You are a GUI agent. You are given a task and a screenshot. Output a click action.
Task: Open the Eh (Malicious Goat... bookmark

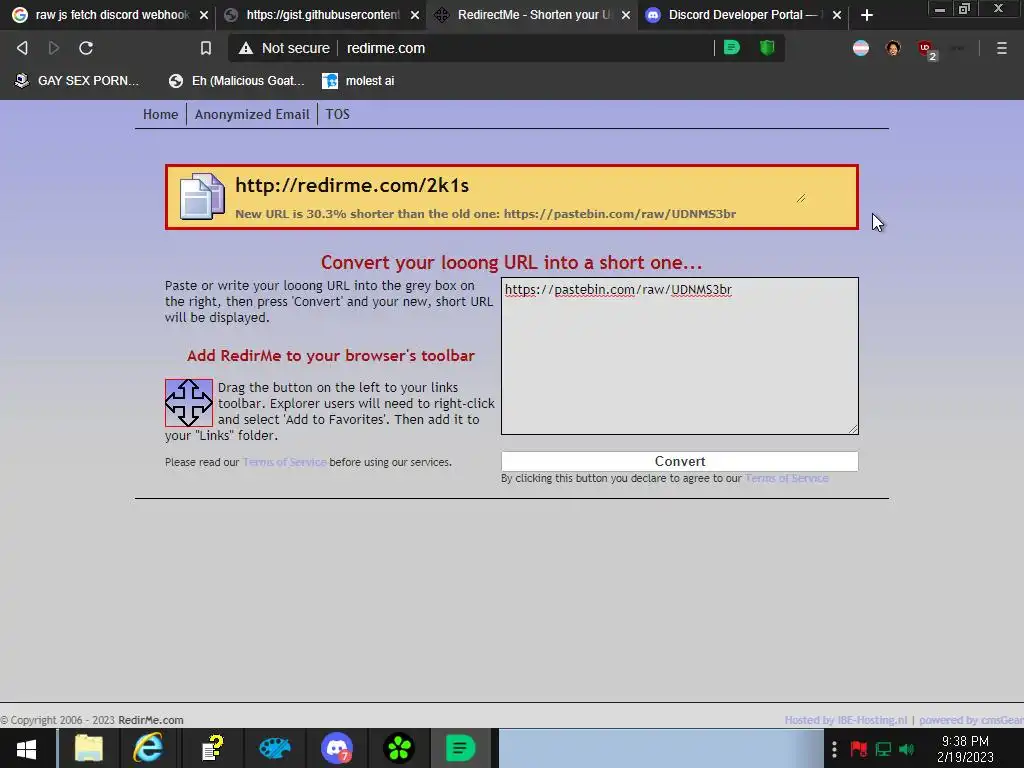point(236,80)
